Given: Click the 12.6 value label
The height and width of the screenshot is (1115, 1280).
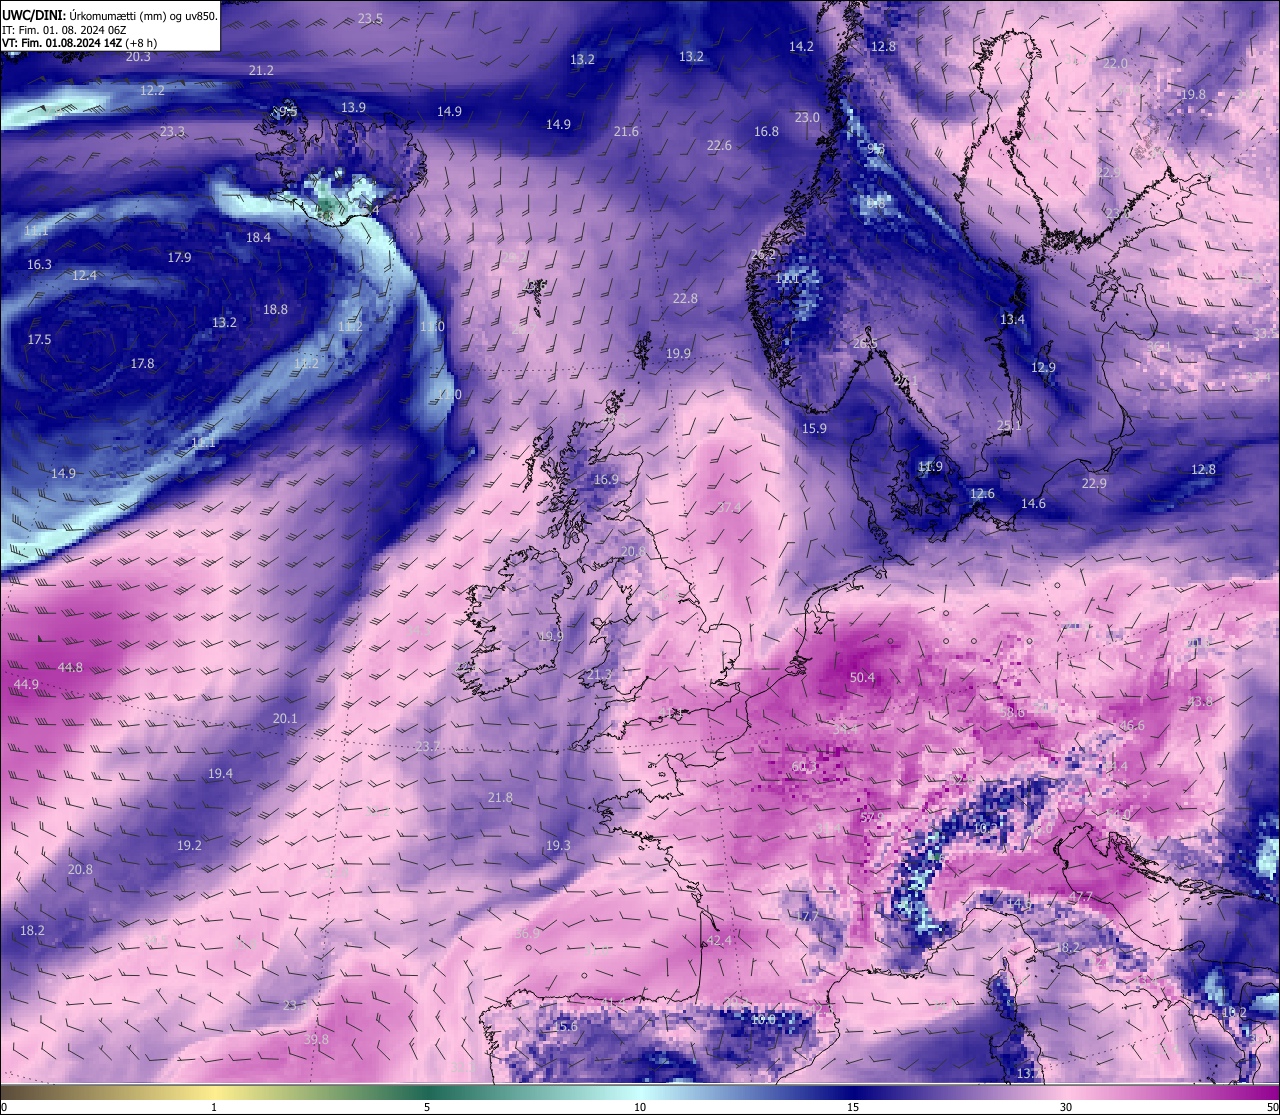Looking at the screenshot, I should pyautogui.click(x=982, y=494).
